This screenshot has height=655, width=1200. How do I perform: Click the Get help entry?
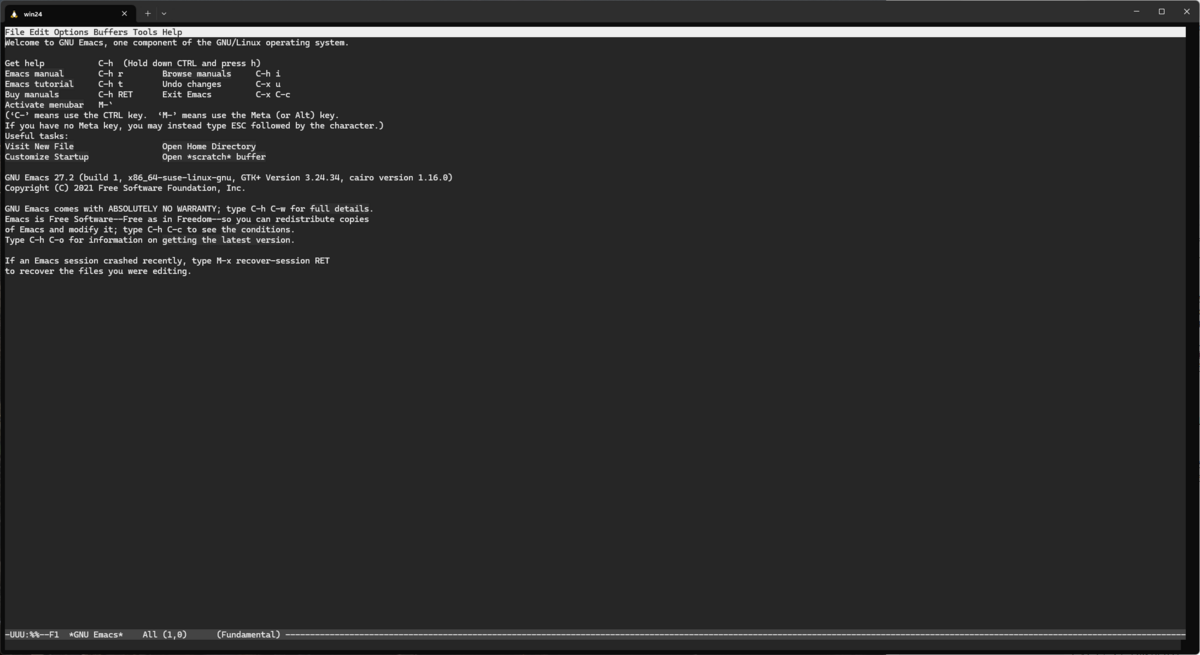pos(25,63)
